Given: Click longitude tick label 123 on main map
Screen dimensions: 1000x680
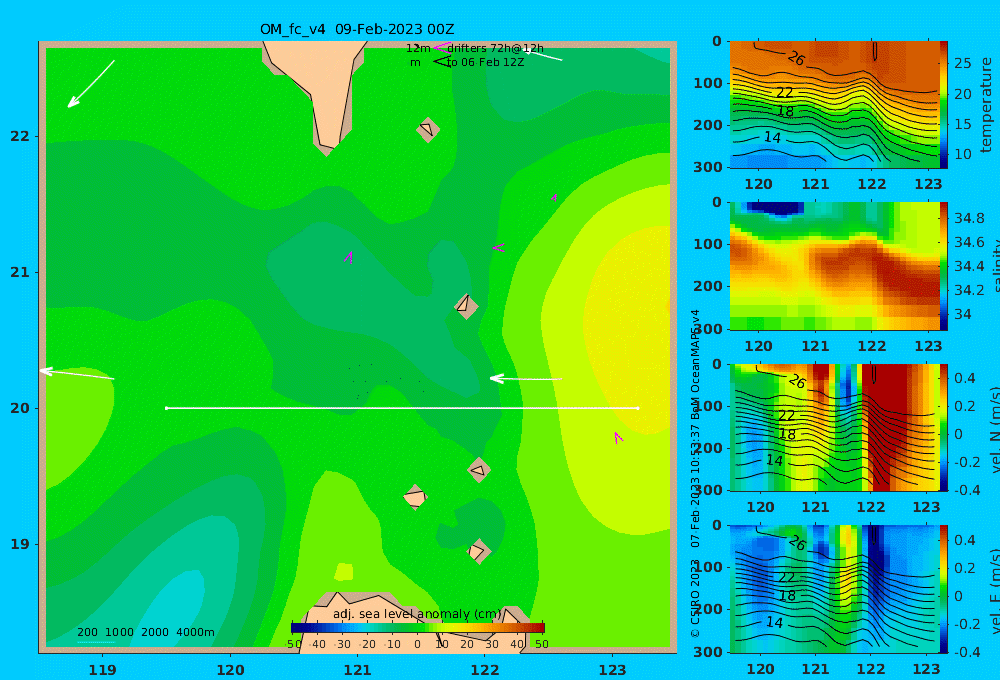Looking at the screenshot, I should pos(612,670).
